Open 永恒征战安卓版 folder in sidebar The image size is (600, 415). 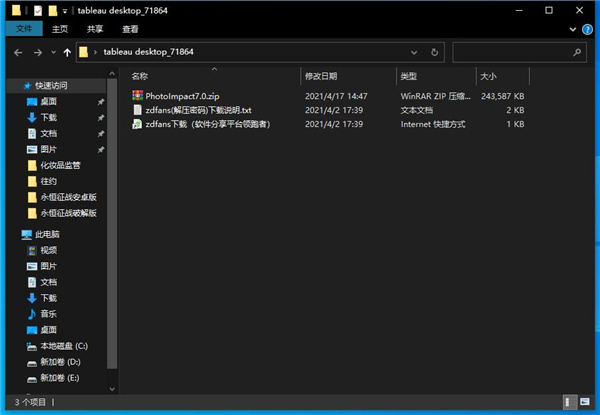point(68,197)
